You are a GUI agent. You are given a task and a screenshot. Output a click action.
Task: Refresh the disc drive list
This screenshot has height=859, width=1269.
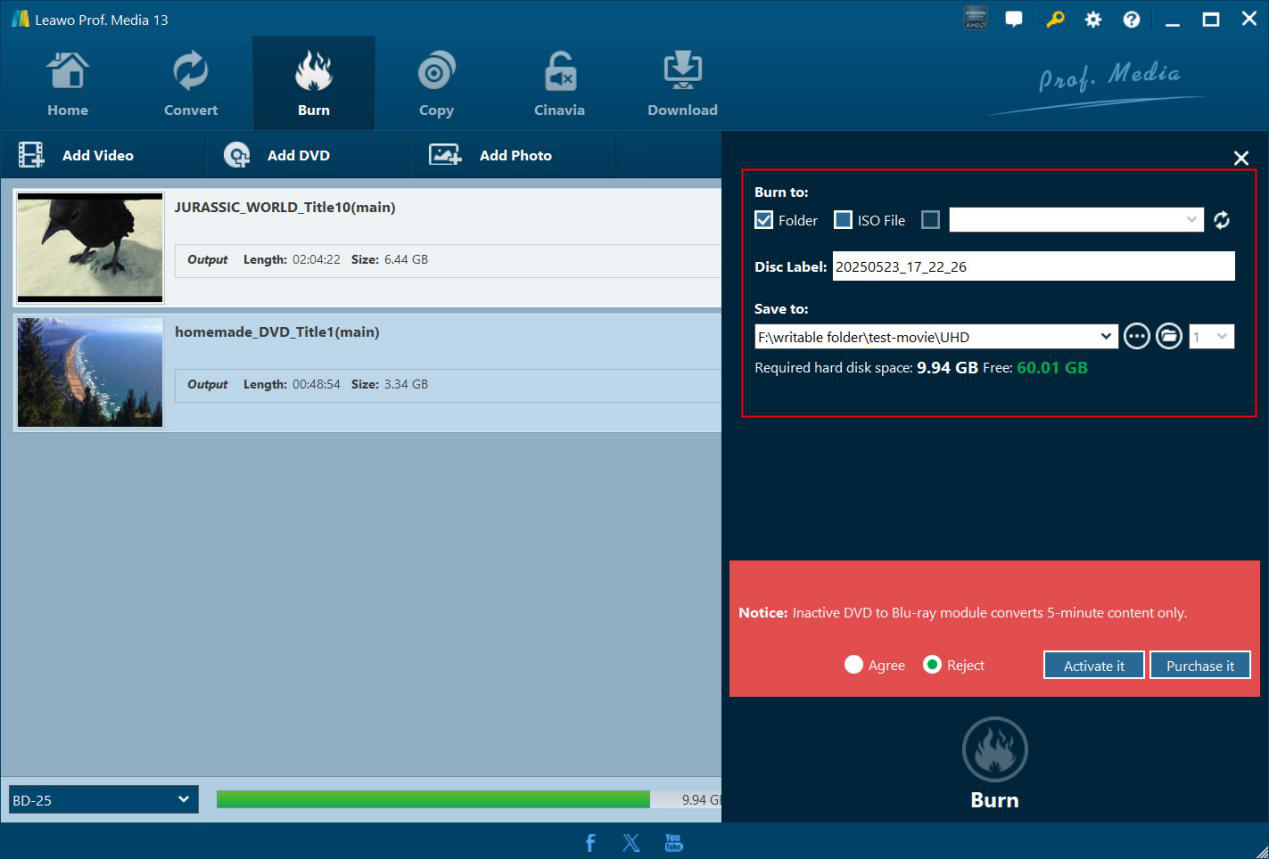click(1222, 220)
